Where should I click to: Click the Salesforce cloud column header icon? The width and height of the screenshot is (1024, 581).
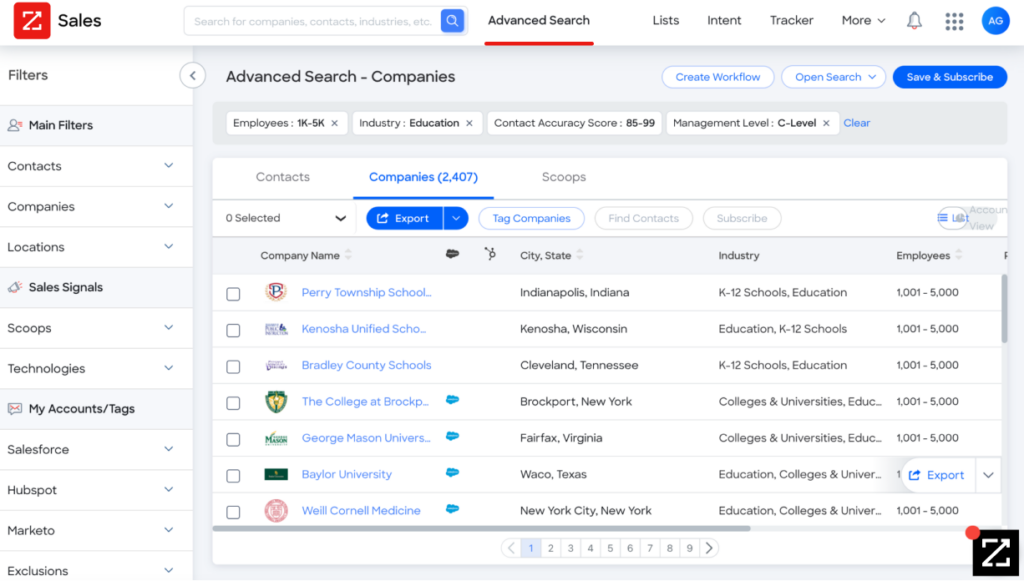pos(452,254)
